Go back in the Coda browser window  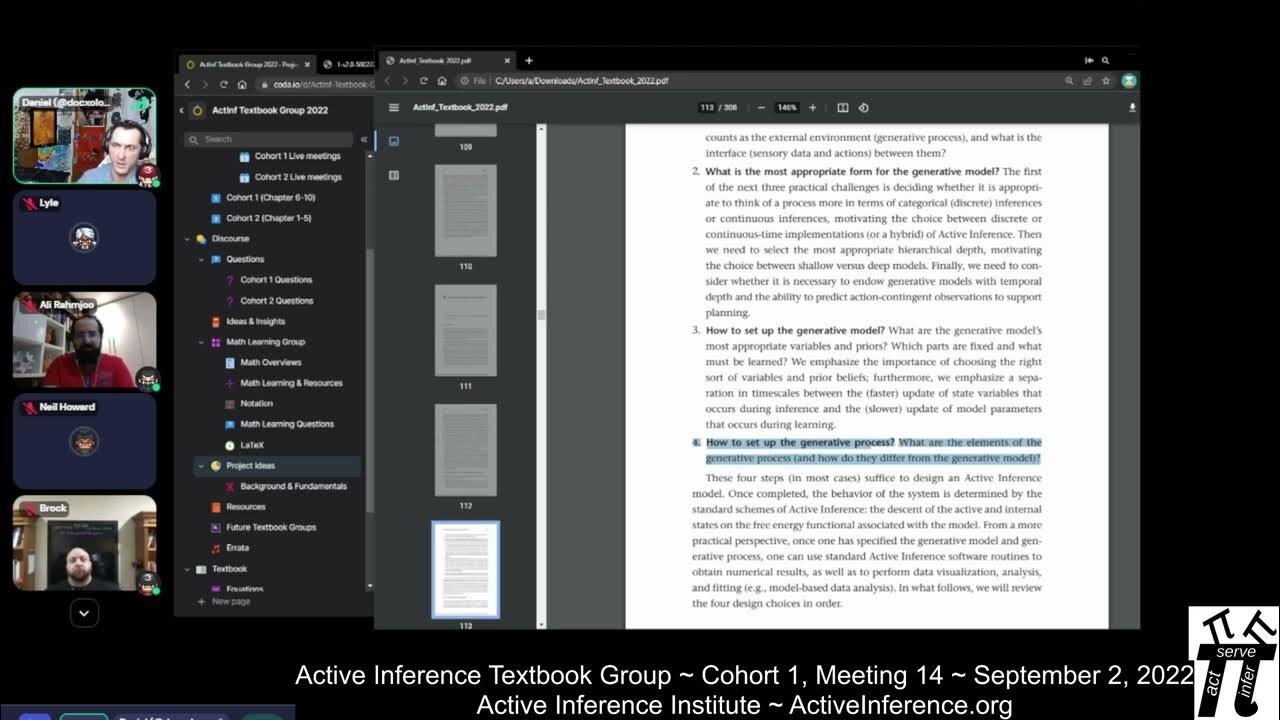(x=187, y=85)
